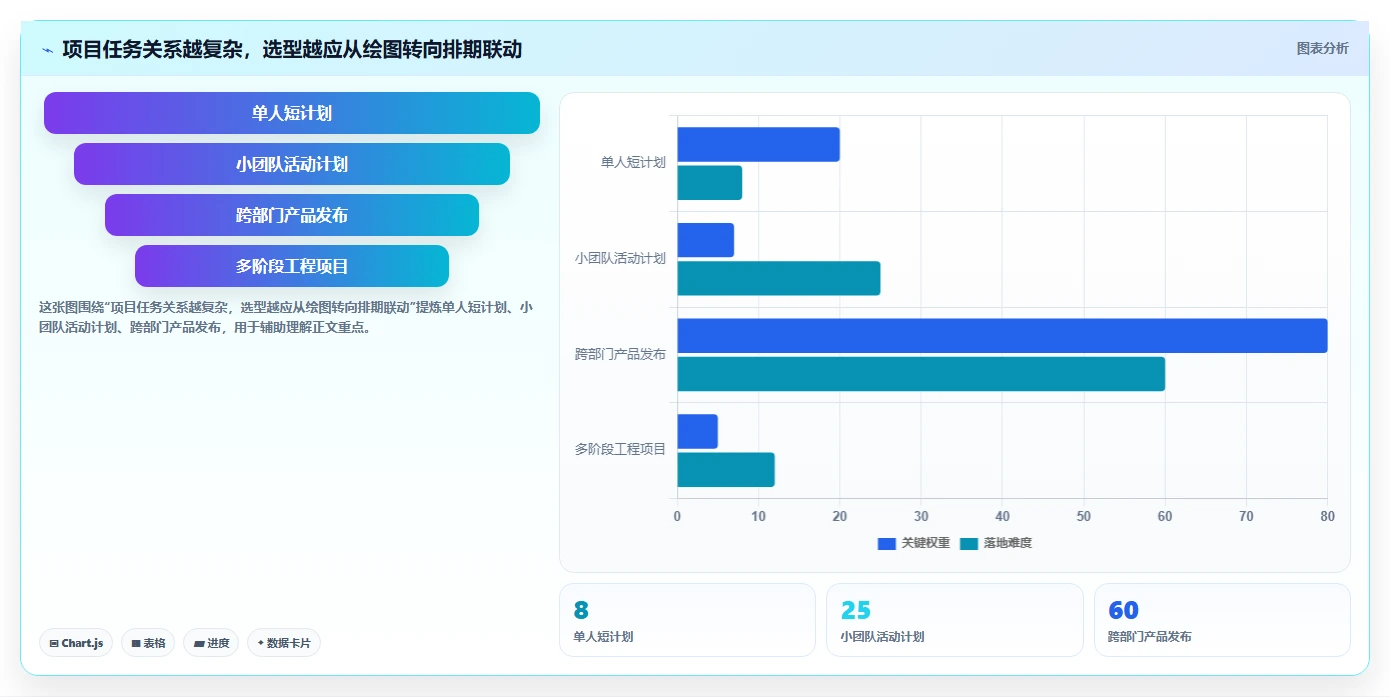Click the chart y-axis label 多阶段工程项目
This screenshot has width=1390, height=697.
[x=620, y=449]
